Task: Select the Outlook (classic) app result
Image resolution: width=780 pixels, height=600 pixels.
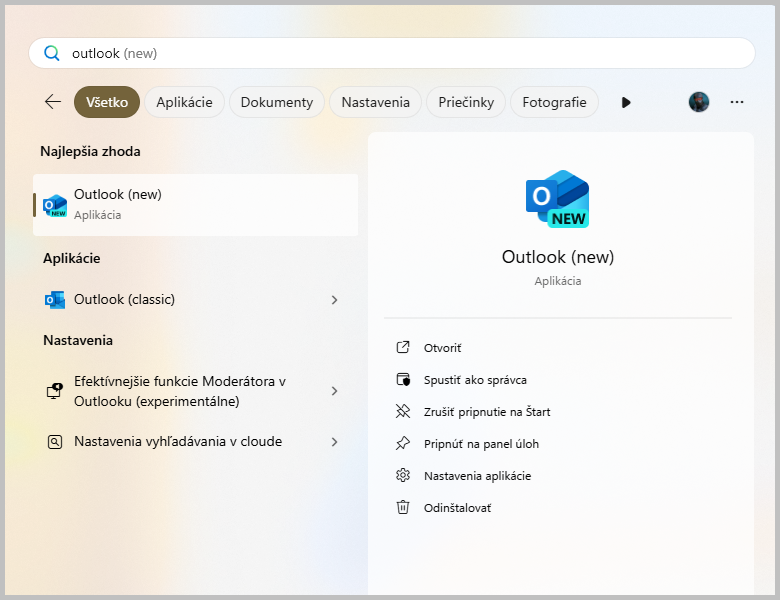Action: coord(195,300)
